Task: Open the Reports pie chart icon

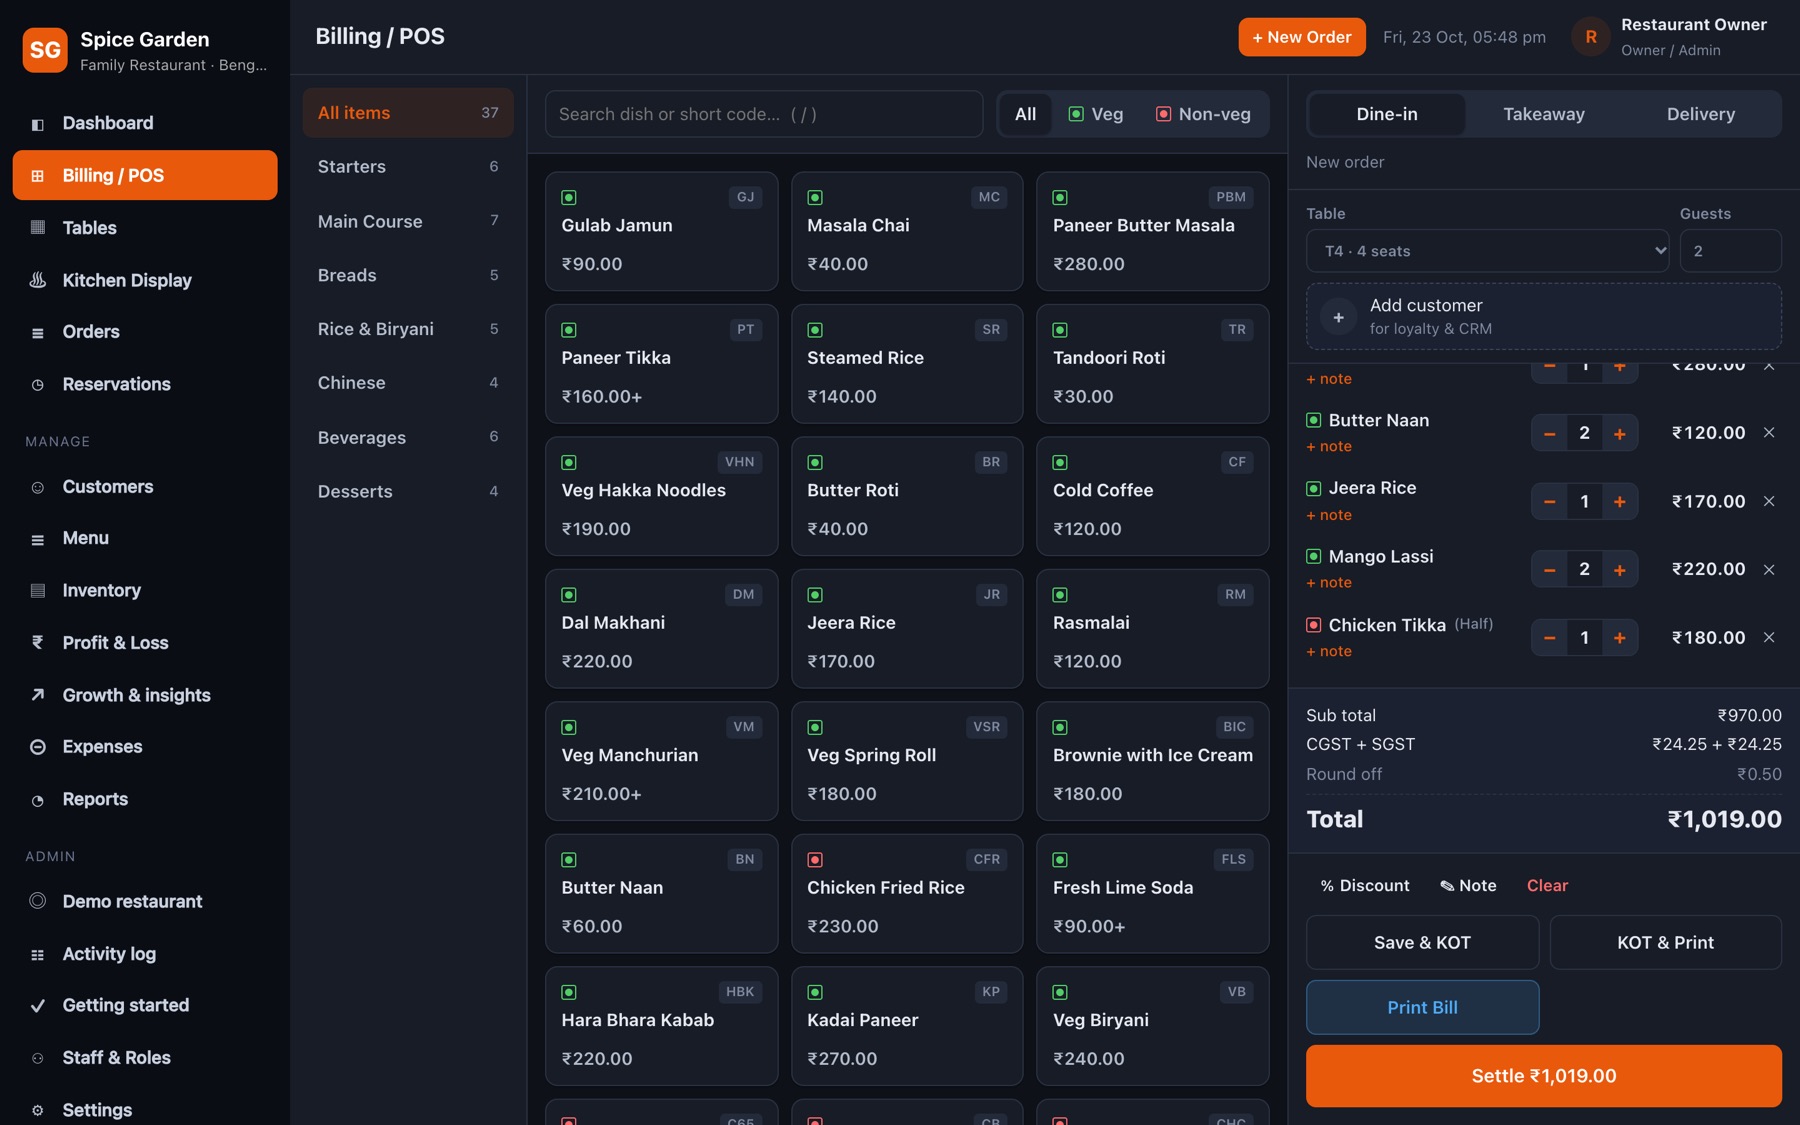Action: click(x=38, y=800)
